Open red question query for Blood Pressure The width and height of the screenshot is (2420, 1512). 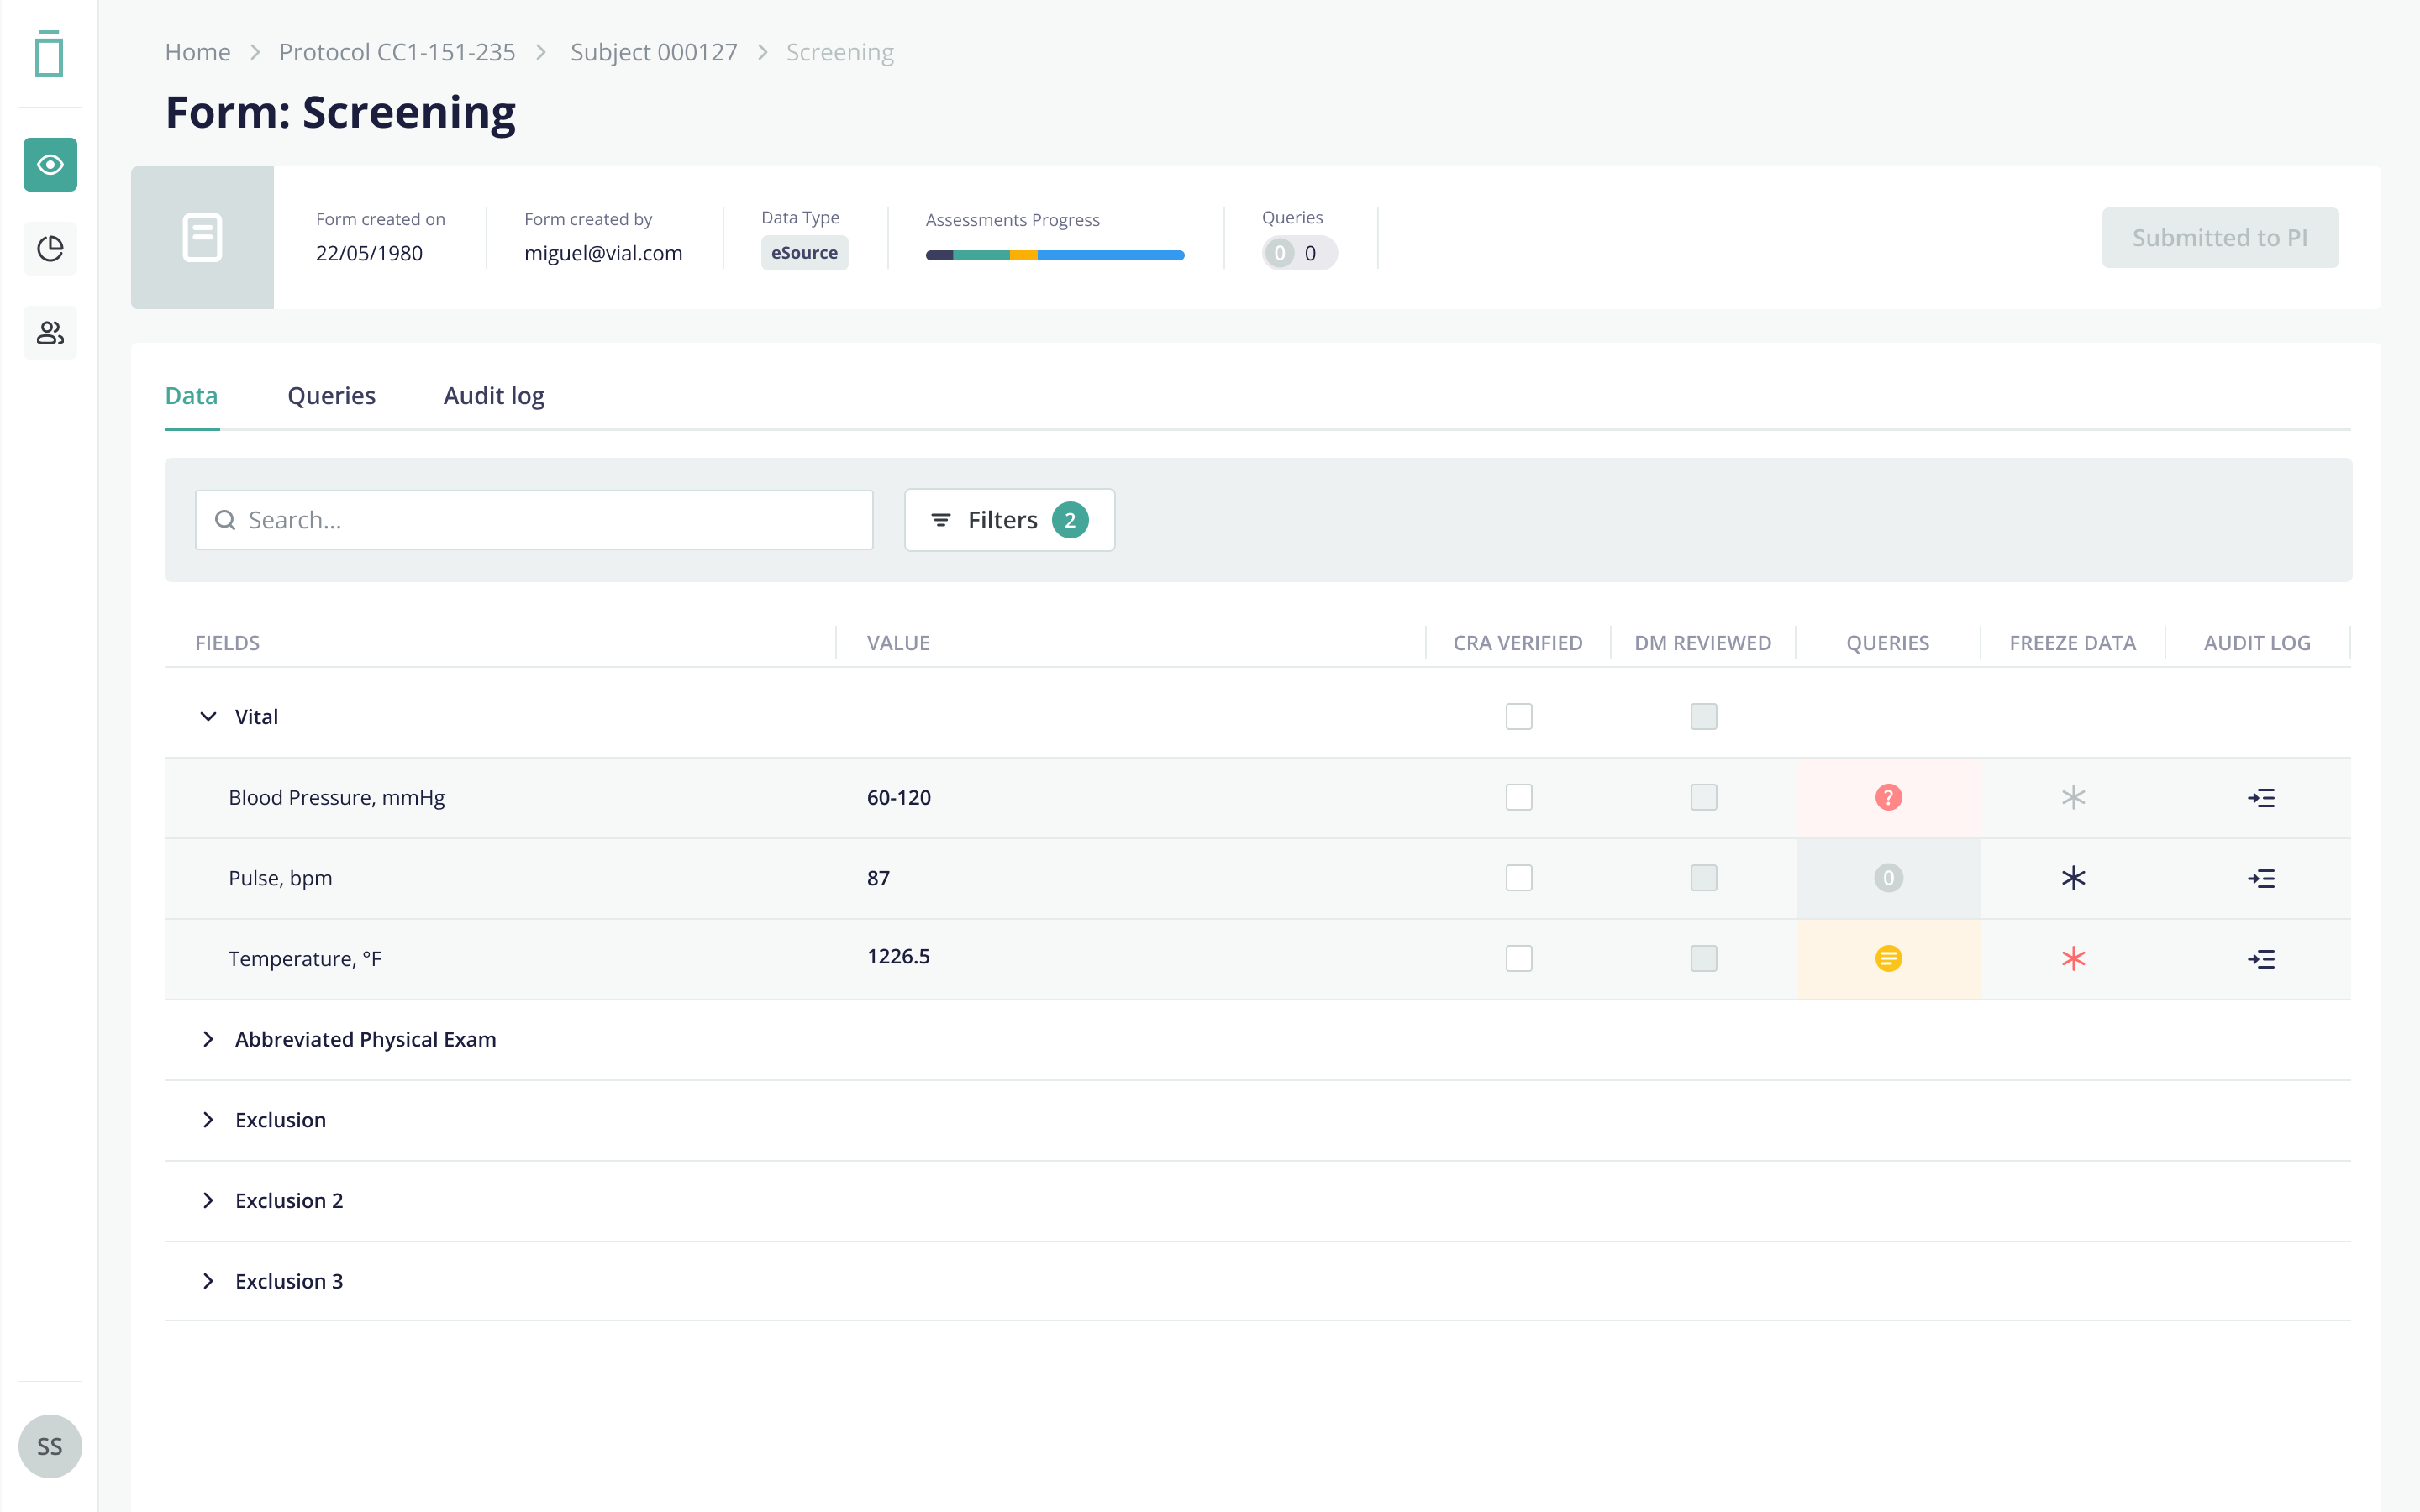[x=1888, y=797]
